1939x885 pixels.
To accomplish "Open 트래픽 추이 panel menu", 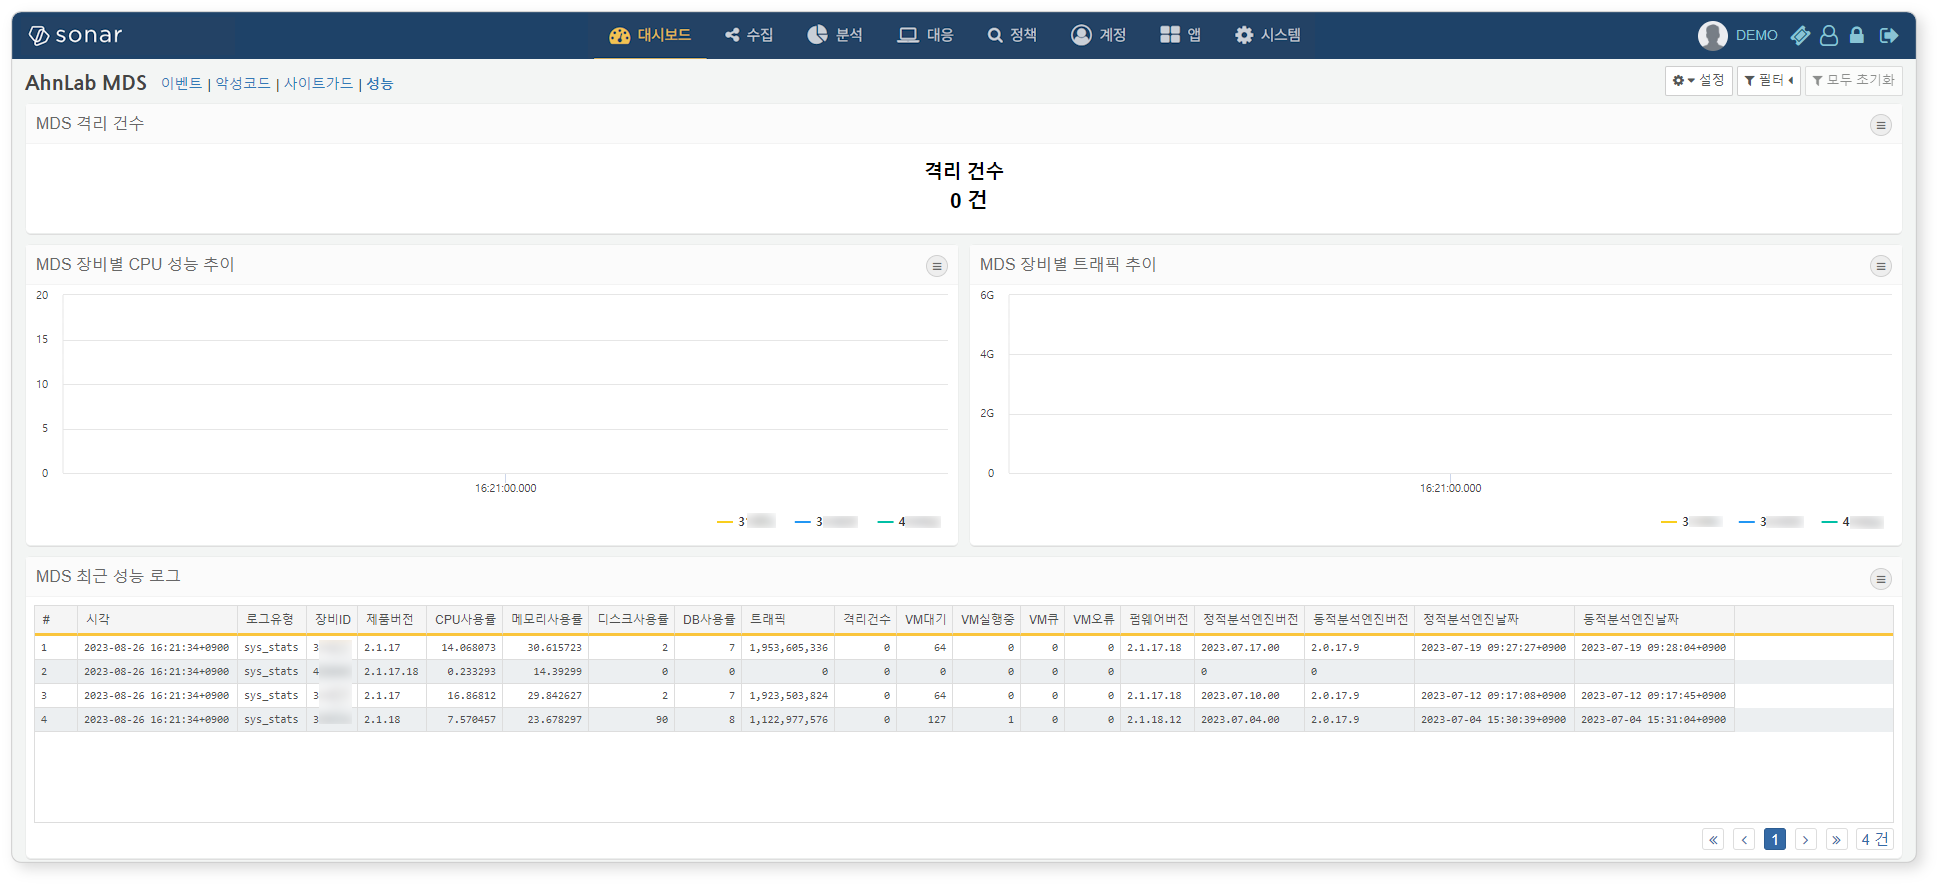I will [x=1881, y=266].
